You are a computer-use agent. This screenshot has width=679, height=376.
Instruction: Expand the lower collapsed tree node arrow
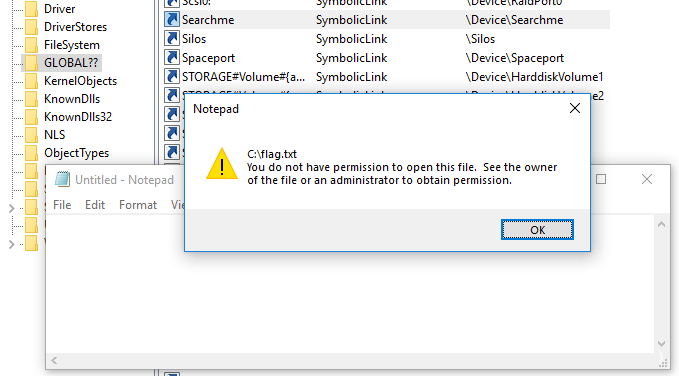[x=12, y=244]
